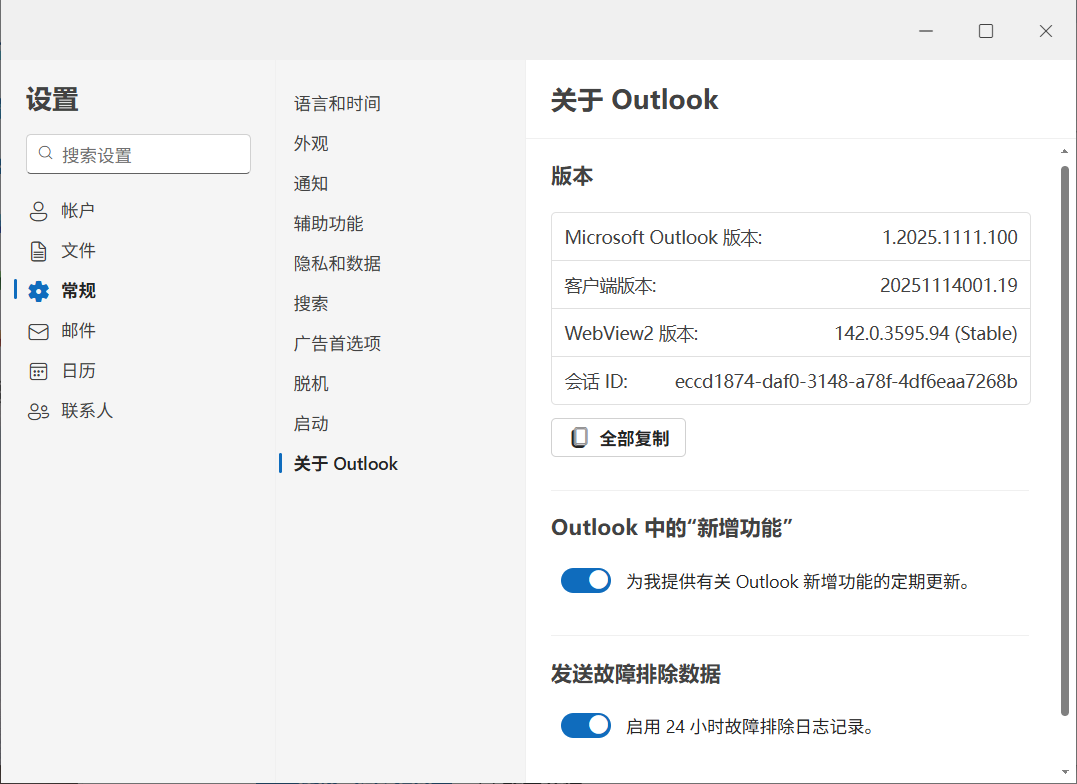Click the 邮件 envelope icon
Image resolution: width=1077 pixels, height=784 pixels.
pyautogui.click(x=38, y=332)
